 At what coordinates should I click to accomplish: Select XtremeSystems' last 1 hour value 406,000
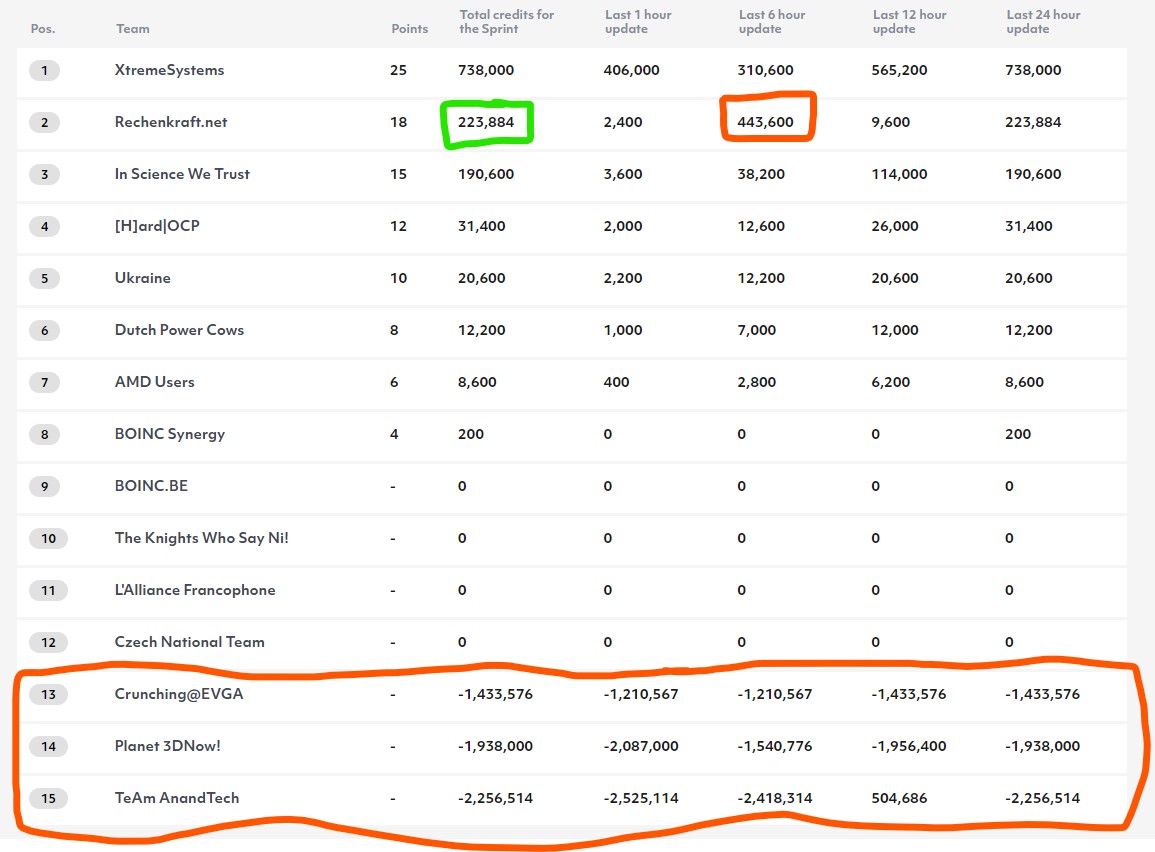[631, 70]
